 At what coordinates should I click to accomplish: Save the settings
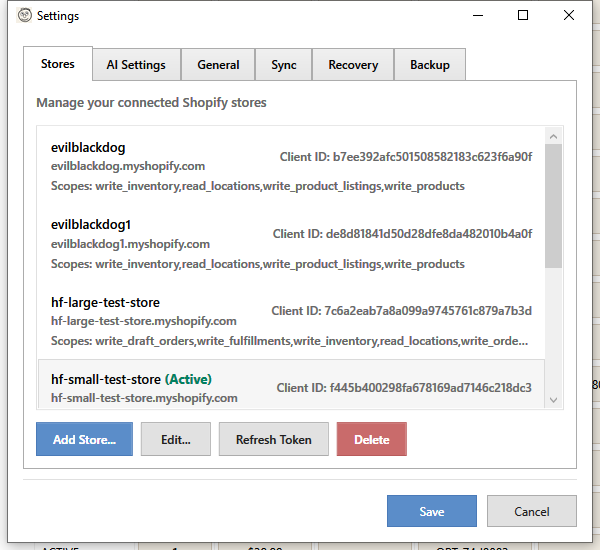432,511
